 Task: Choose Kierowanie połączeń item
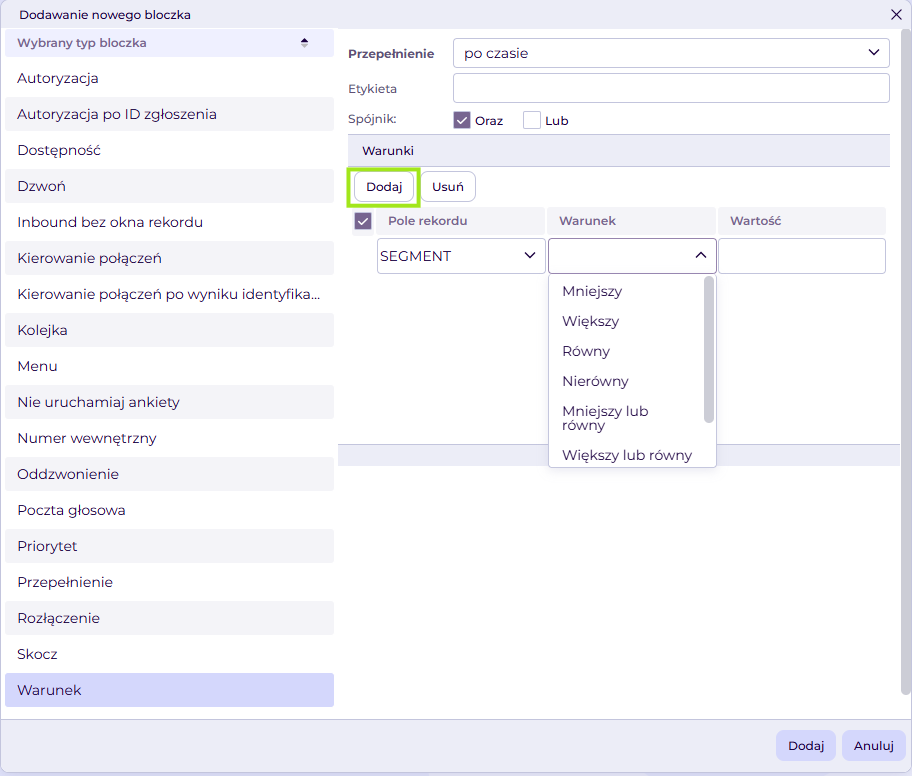(169, 258)
